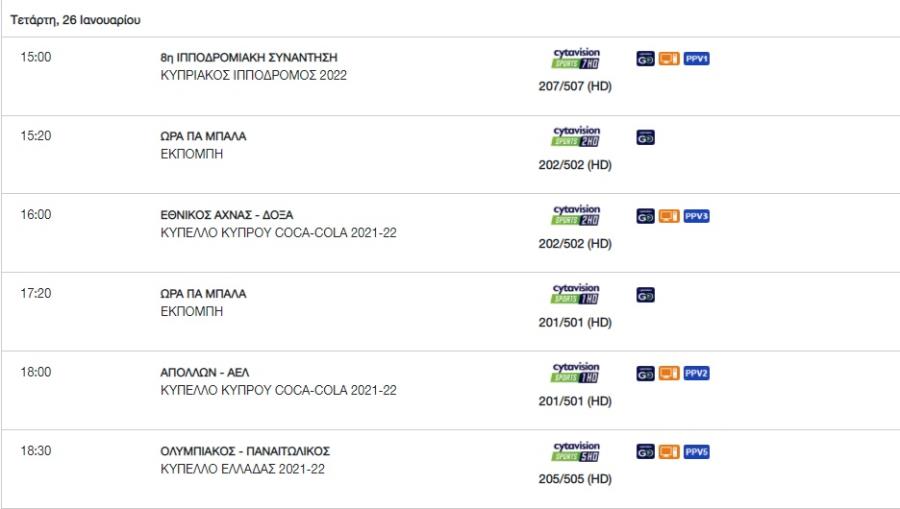The height and width of the screenshot is (509, 900).
Task: Open the ΕΘΝΙΚΟΣ ΑΧΝΑΣ - ΔΟΞΑ match title
Action: click(227, 215)
